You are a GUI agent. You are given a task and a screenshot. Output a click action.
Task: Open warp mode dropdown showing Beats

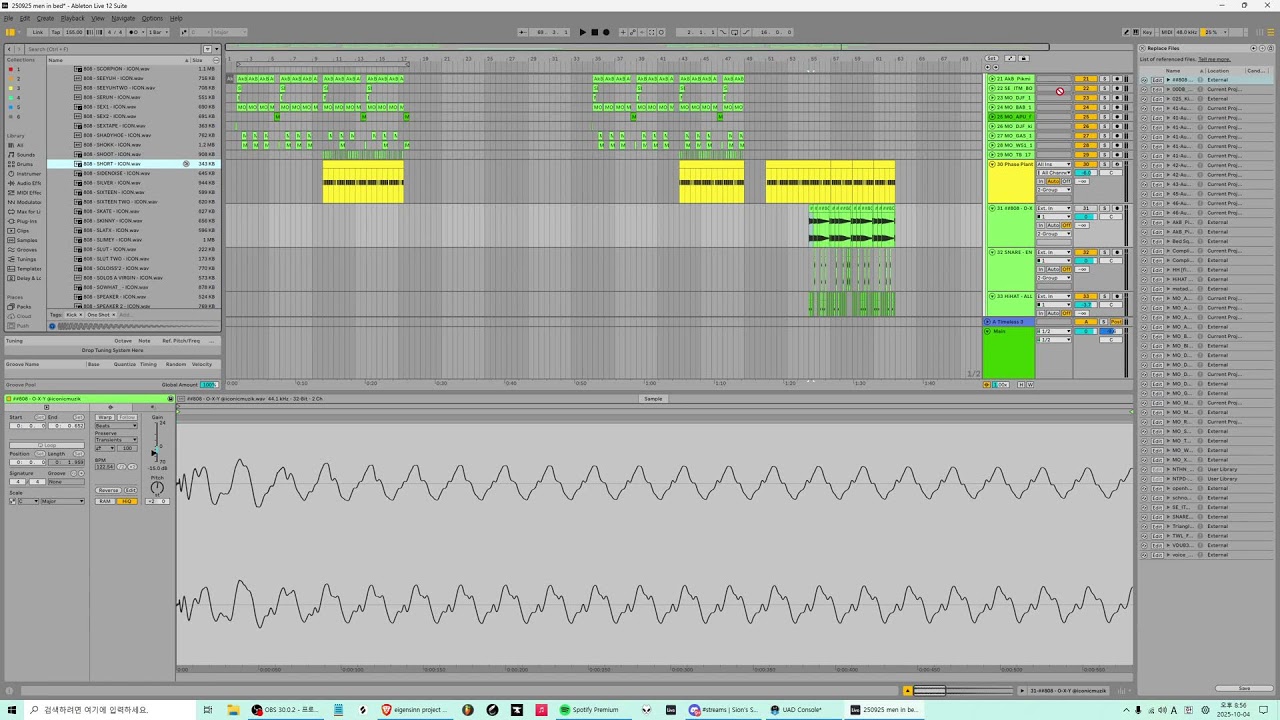click(116, 426)
